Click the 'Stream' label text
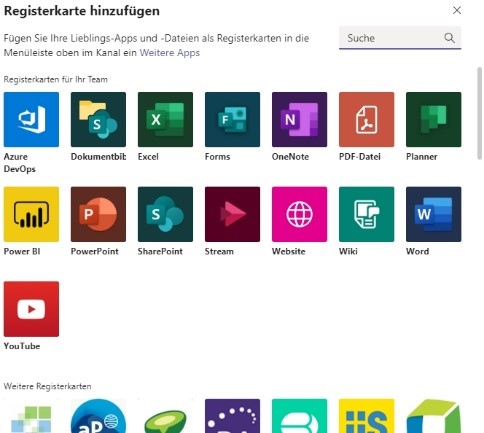This screenshot has width=484, height=433. (x=219, y=251)
